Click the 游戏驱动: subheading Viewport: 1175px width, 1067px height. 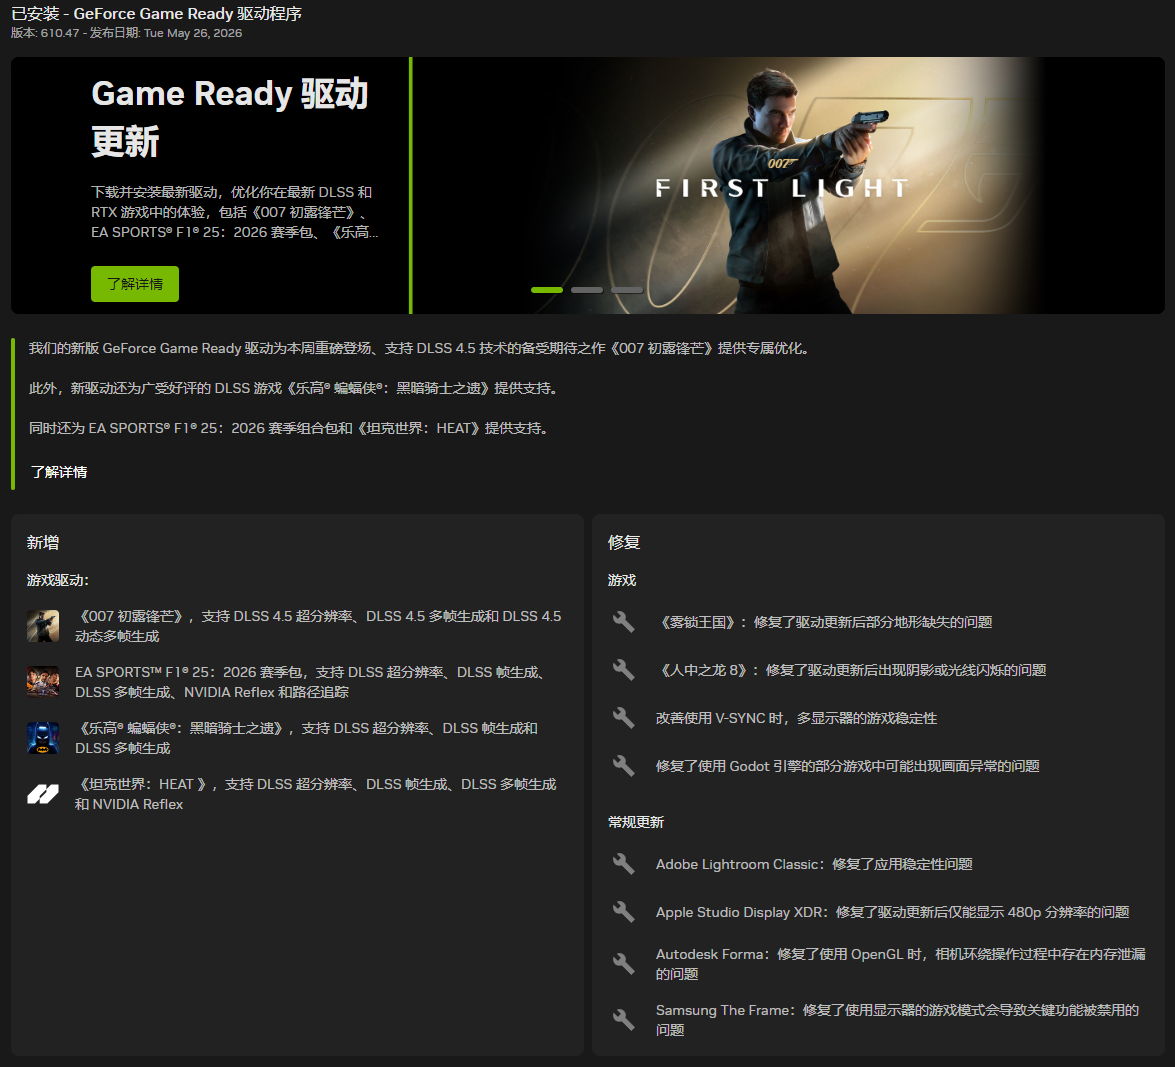coord(58,580)
